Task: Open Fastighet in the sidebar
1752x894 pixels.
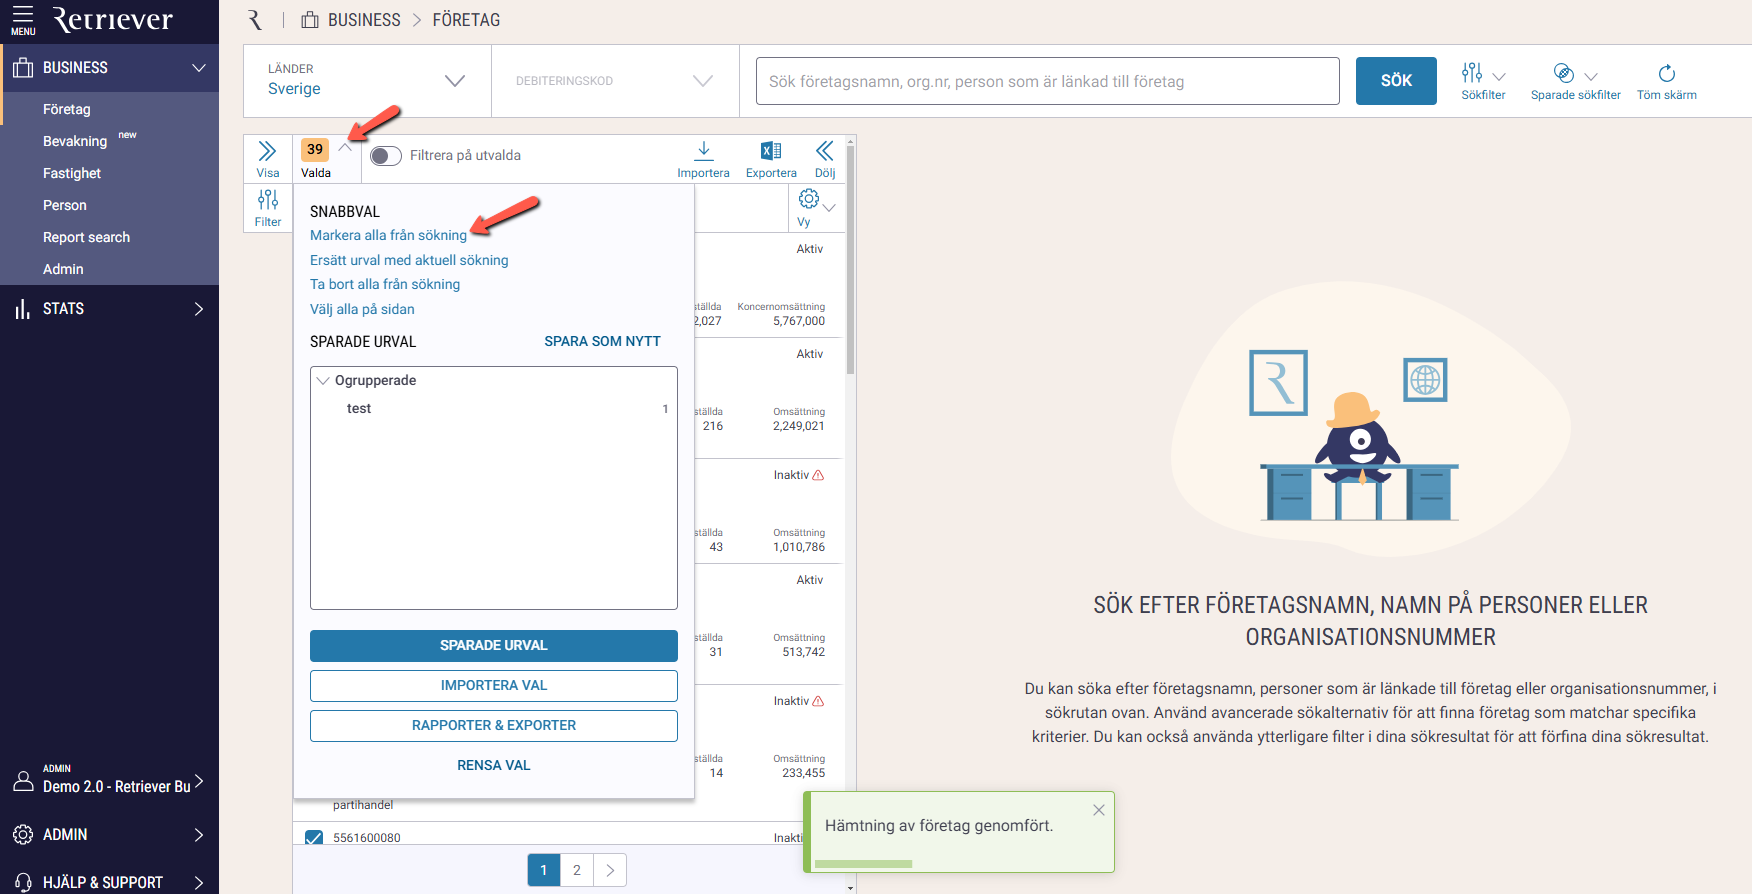Action: click(x=72, y=173)
